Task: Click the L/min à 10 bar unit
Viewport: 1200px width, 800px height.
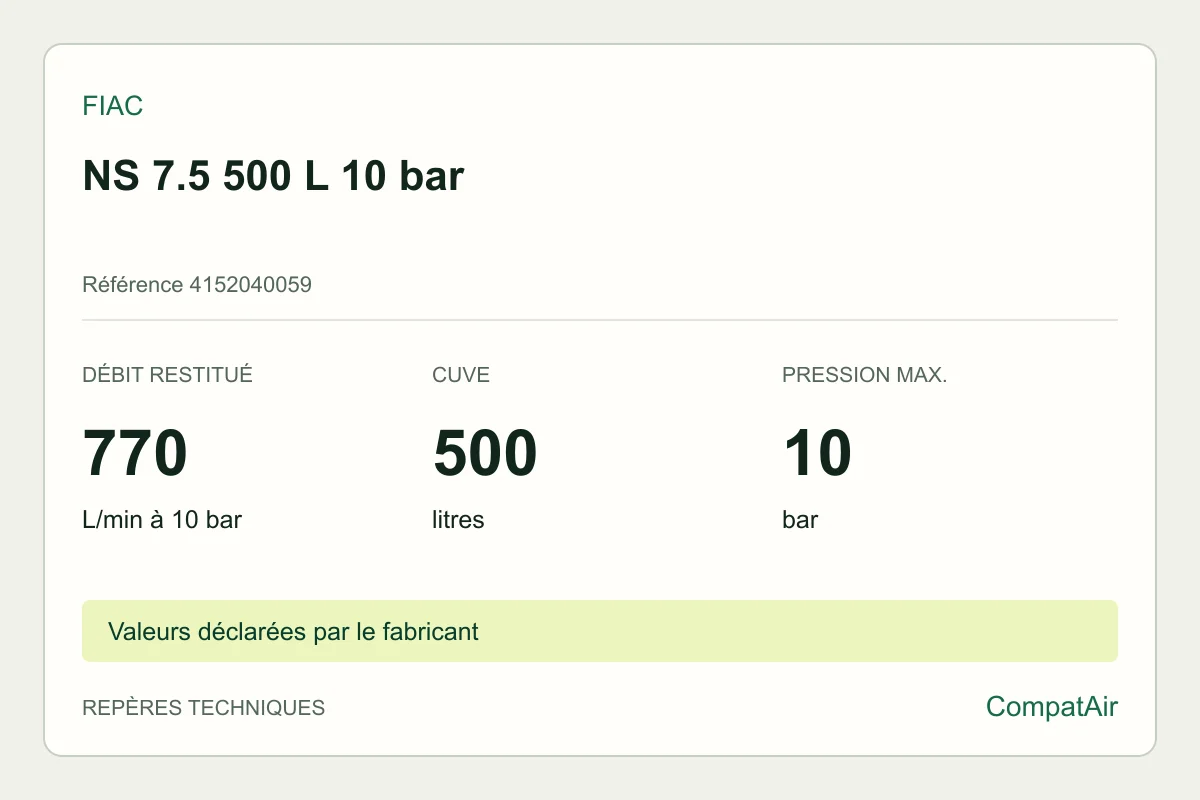Action: (x=162, y=520)
